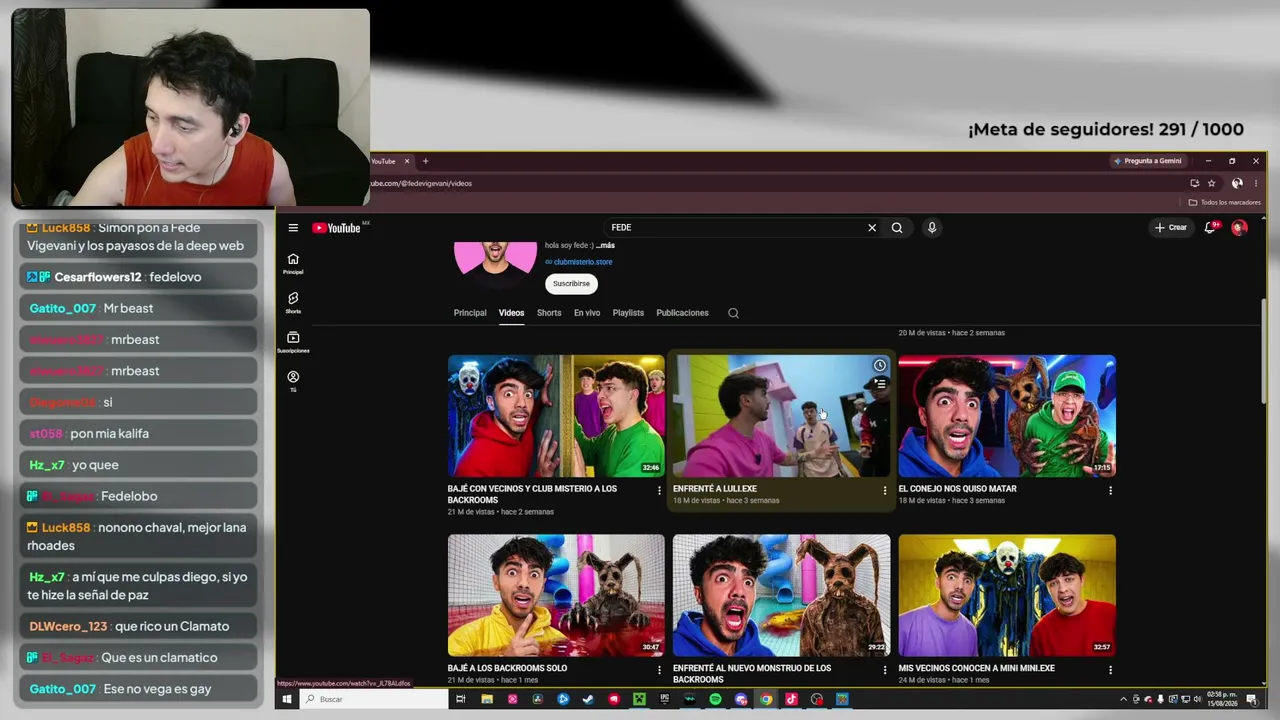Open the Windows notification center icon
Screen dimensions: 1280x720
(x=1252, y=699)
